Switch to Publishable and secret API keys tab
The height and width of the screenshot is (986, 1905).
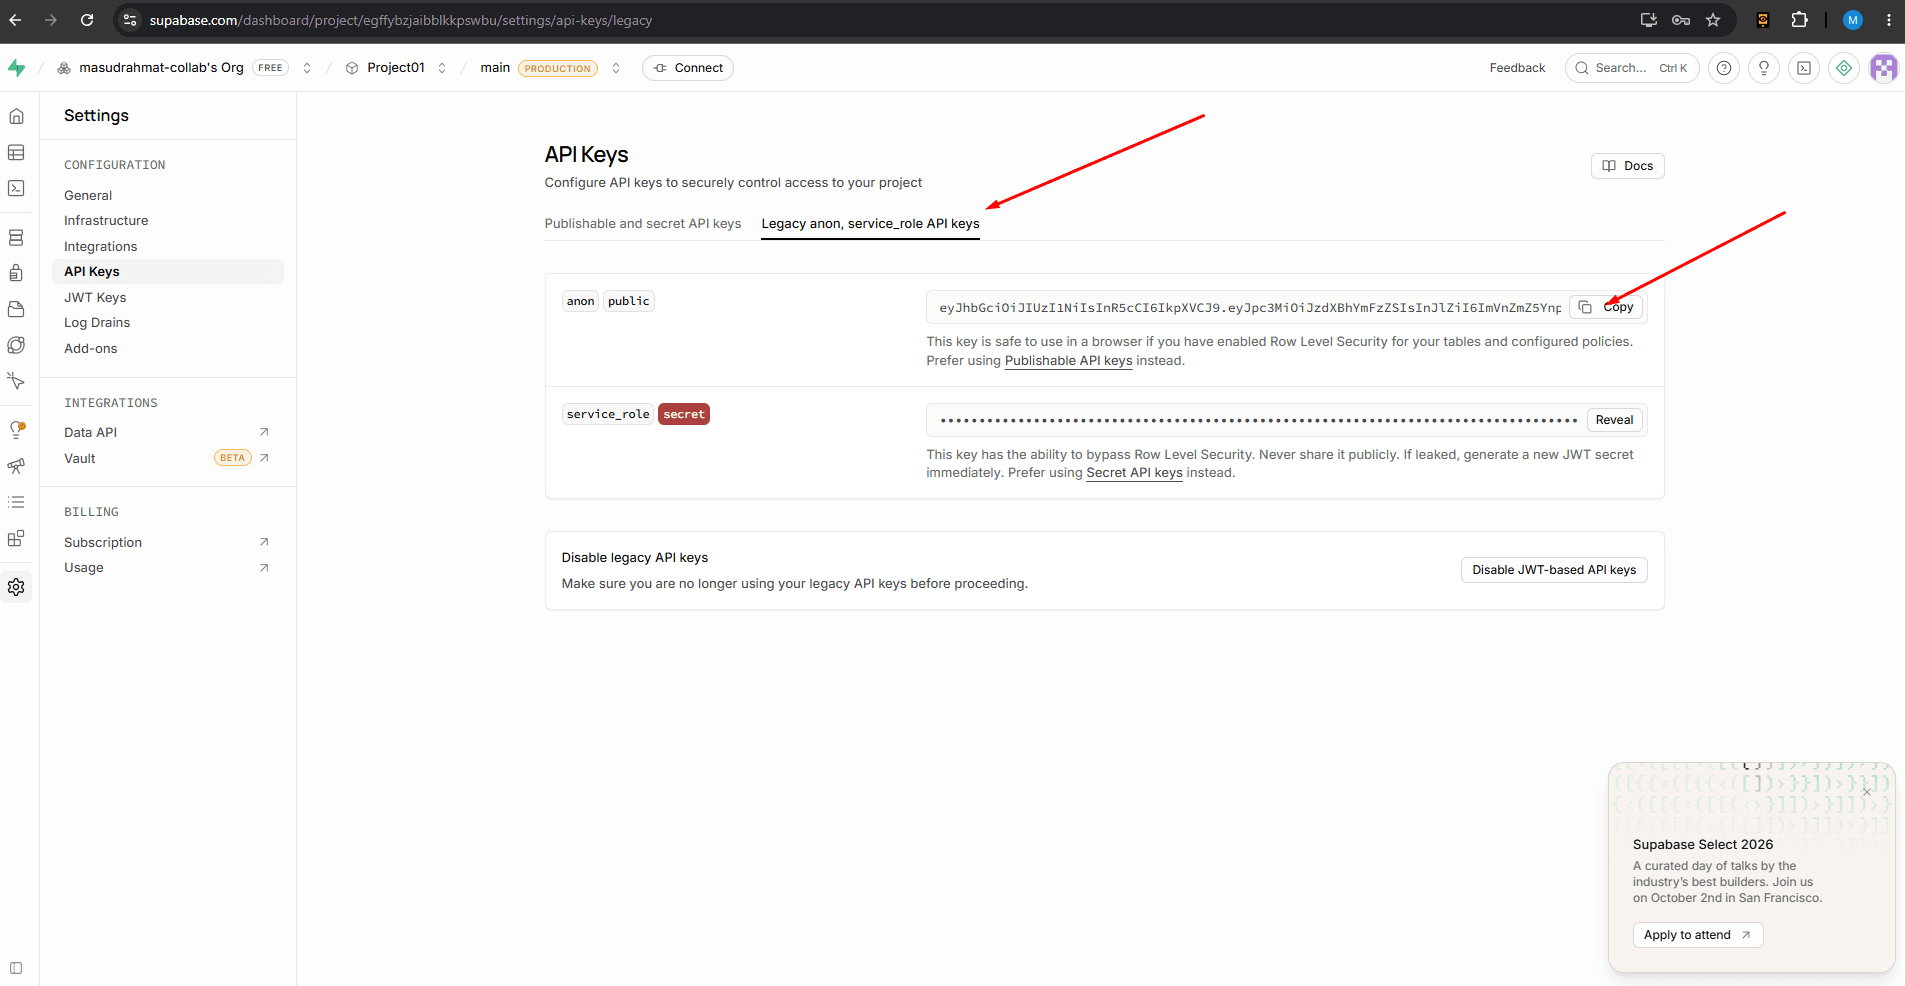coord(643,224)
